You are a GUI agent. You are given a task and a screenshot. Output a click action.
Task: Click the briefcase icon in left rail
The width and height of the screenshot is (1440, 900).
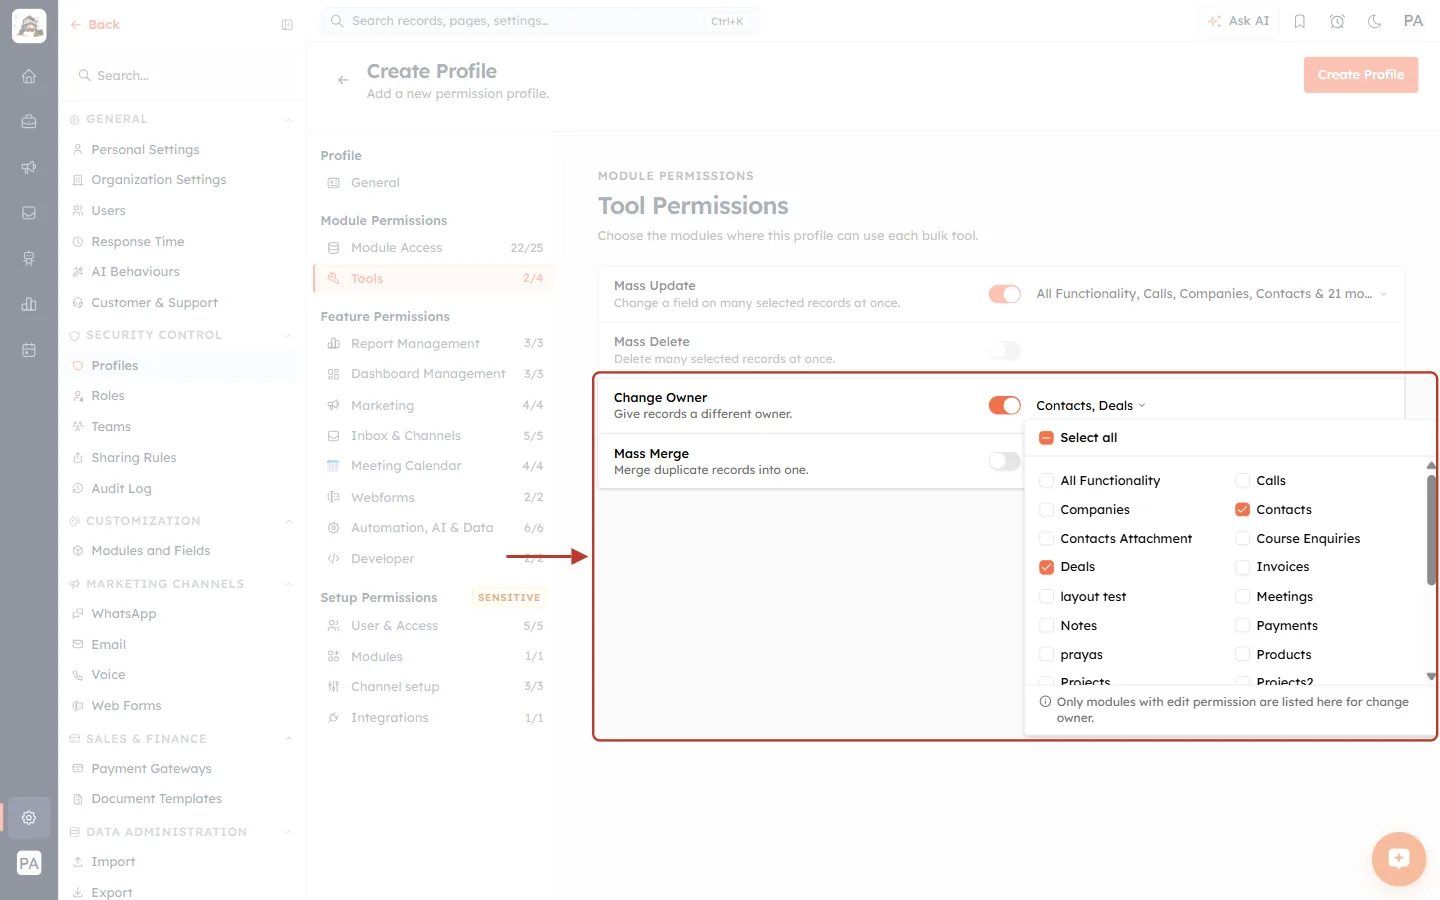[x=29, y=121]
